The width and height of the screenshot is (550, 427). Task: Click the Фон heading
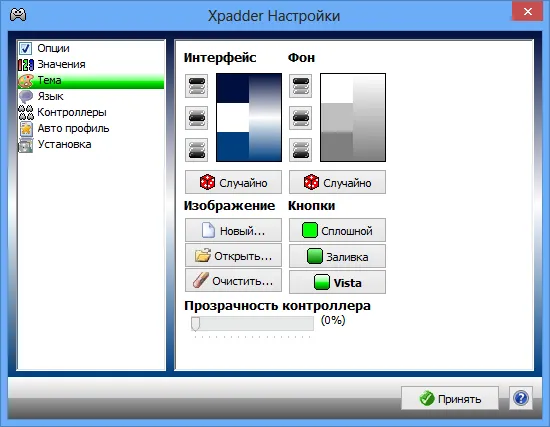(301, 58)
